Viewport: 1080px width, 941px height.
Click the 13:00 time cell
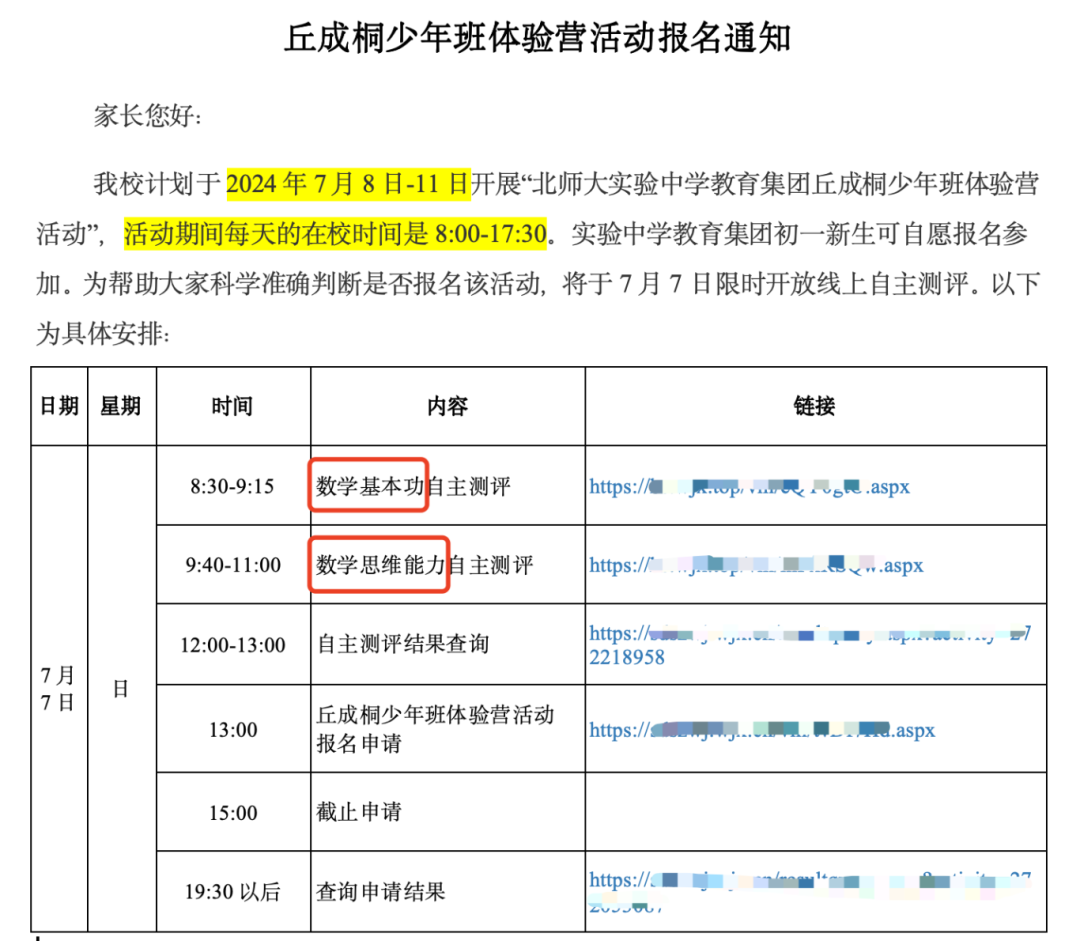[x=233, y=730]
